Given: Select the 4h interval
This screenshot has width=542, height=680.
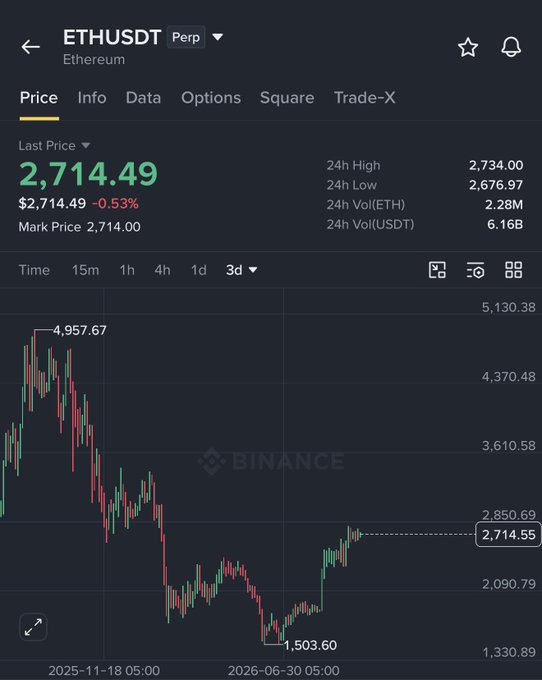Looking at the screenshot, I should click(162, 270).
